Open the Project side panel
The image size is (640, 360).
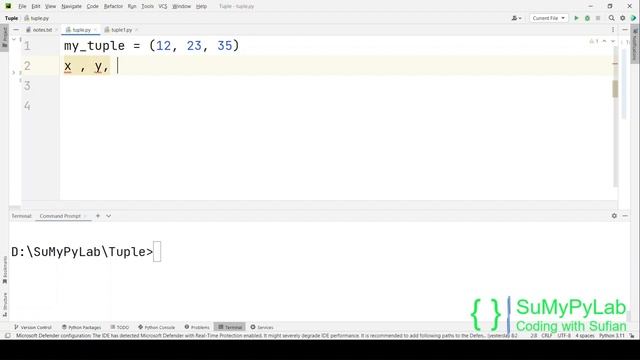point(4,37)
